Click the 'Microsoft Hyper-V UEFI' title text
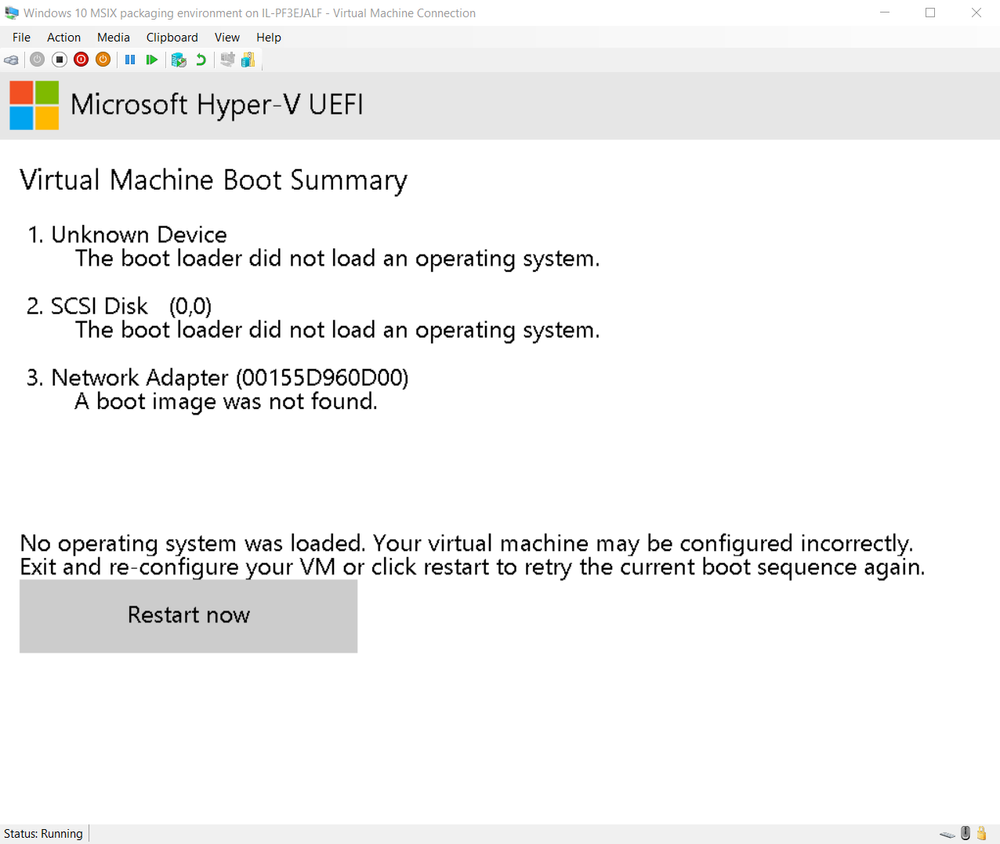The height and width of the screenshot is (844, 1000). (x=217, y=105)
